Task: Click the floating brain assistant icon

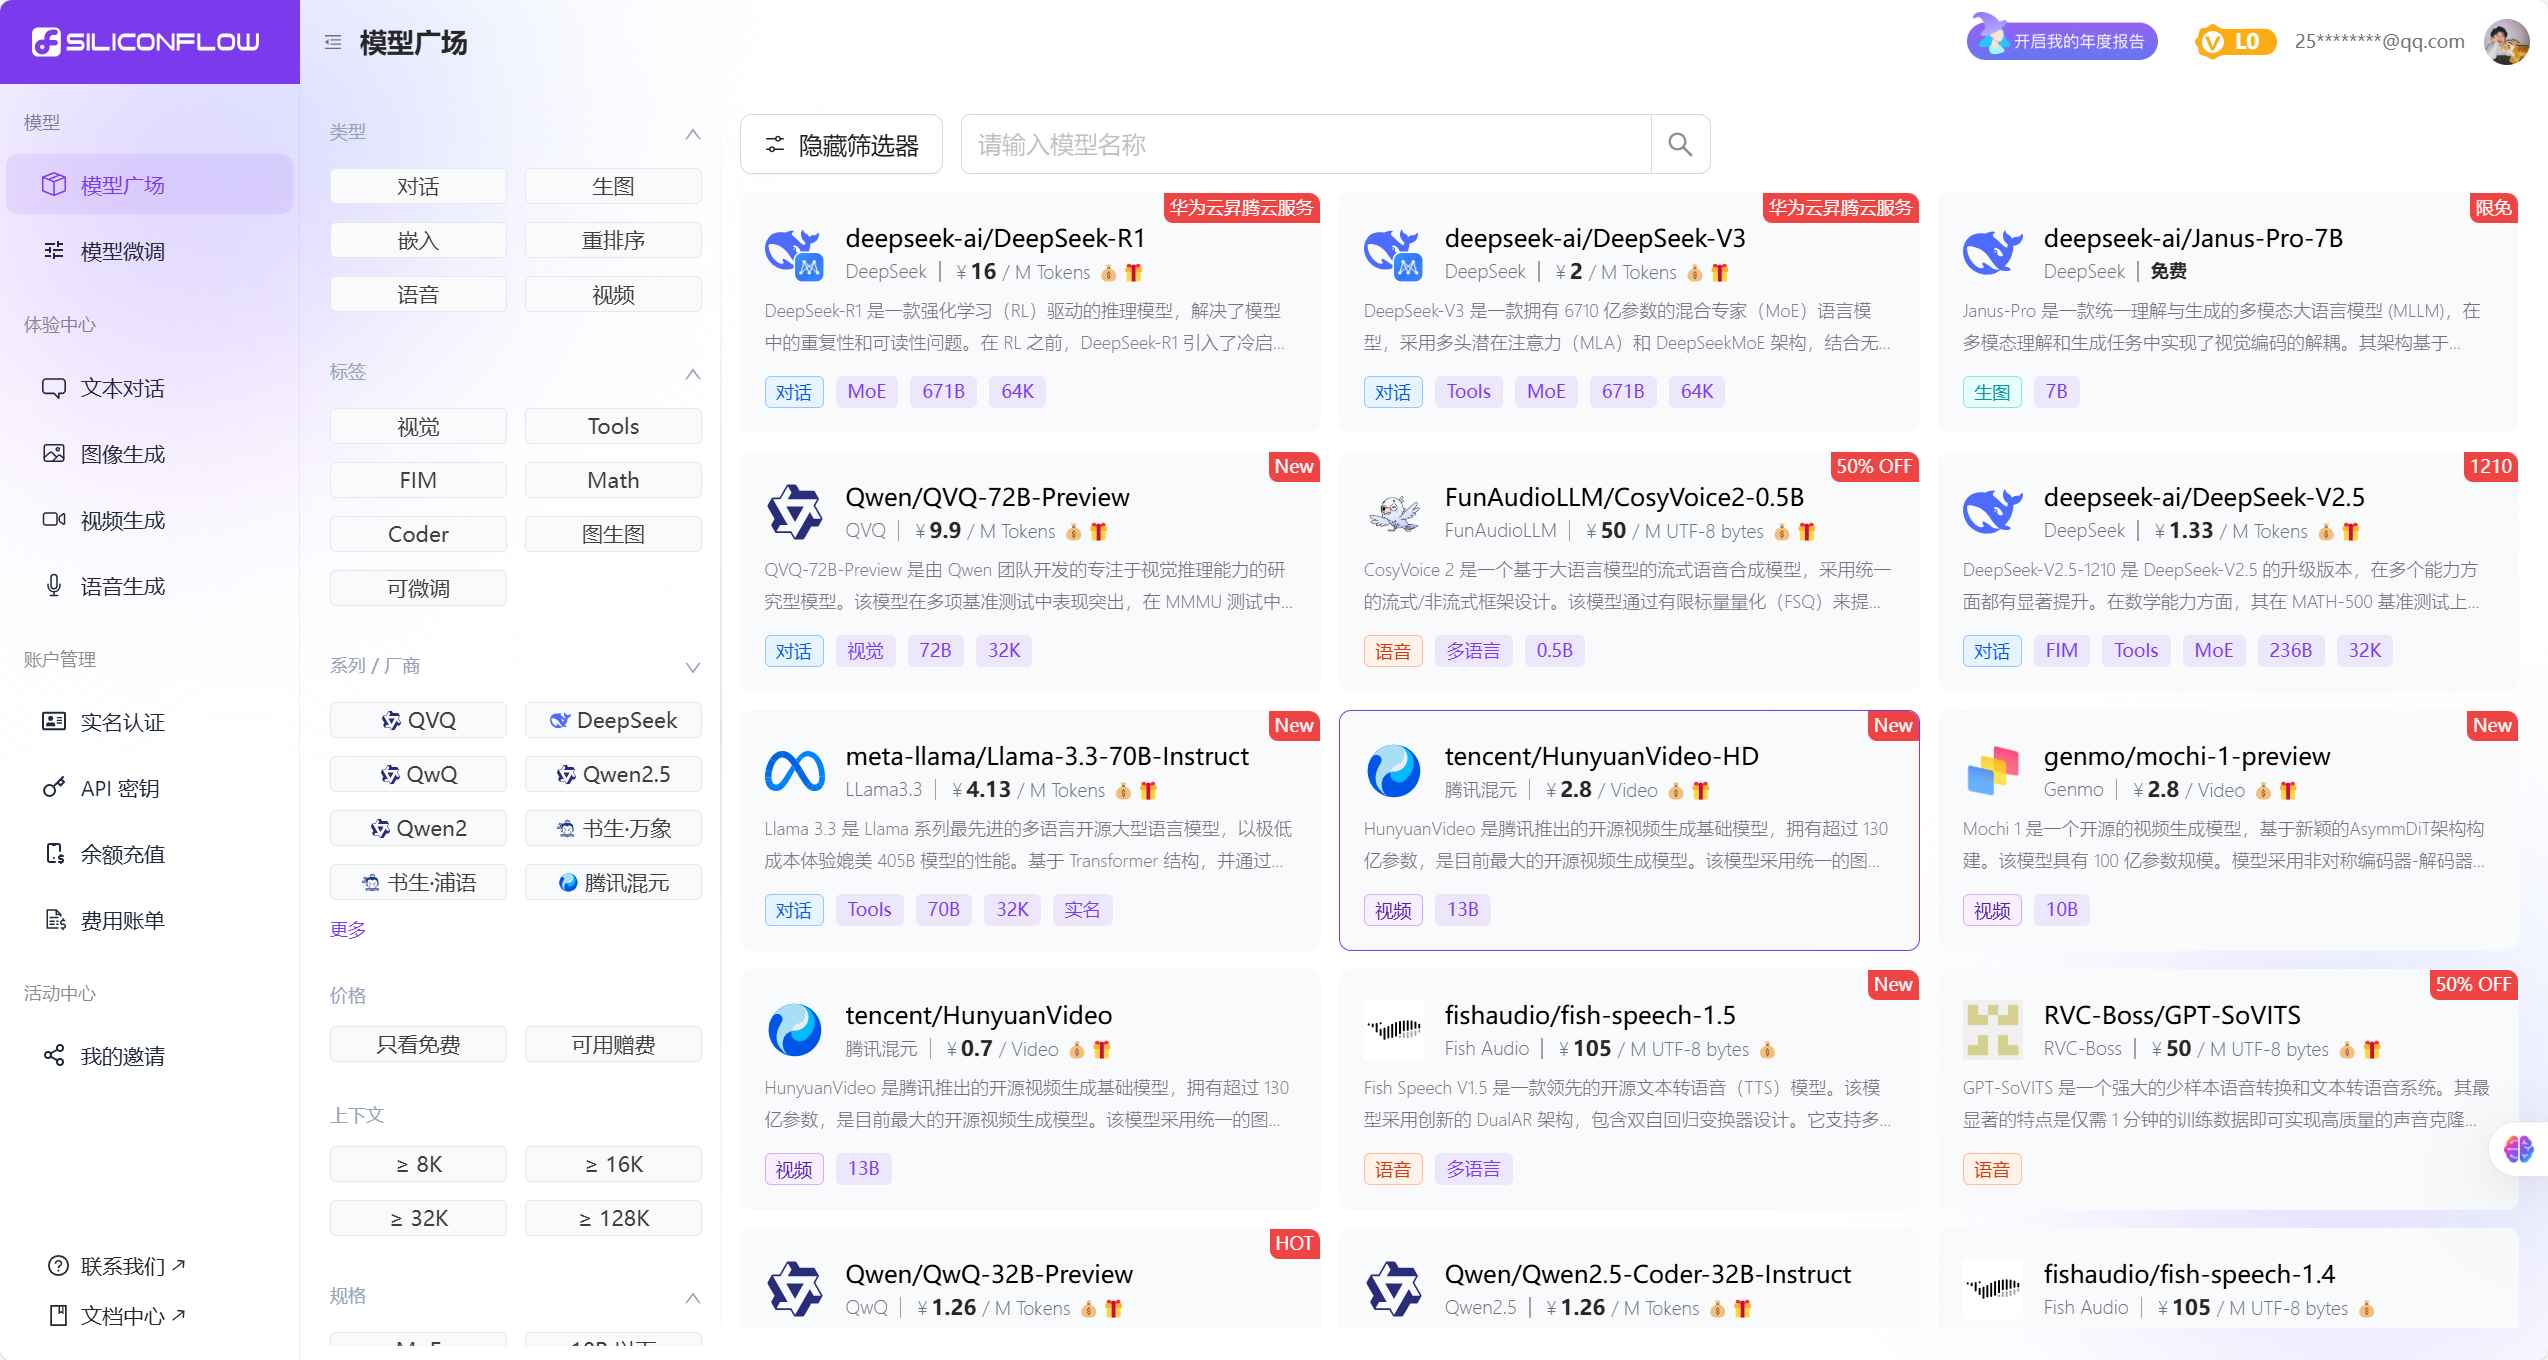Action: (x=2518, y=1149)
